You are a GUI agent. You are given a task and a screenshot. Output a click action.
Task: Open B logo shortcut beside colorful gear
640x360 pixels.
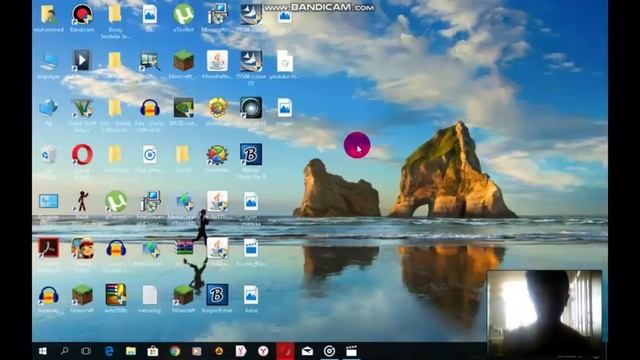pos(251,154)
